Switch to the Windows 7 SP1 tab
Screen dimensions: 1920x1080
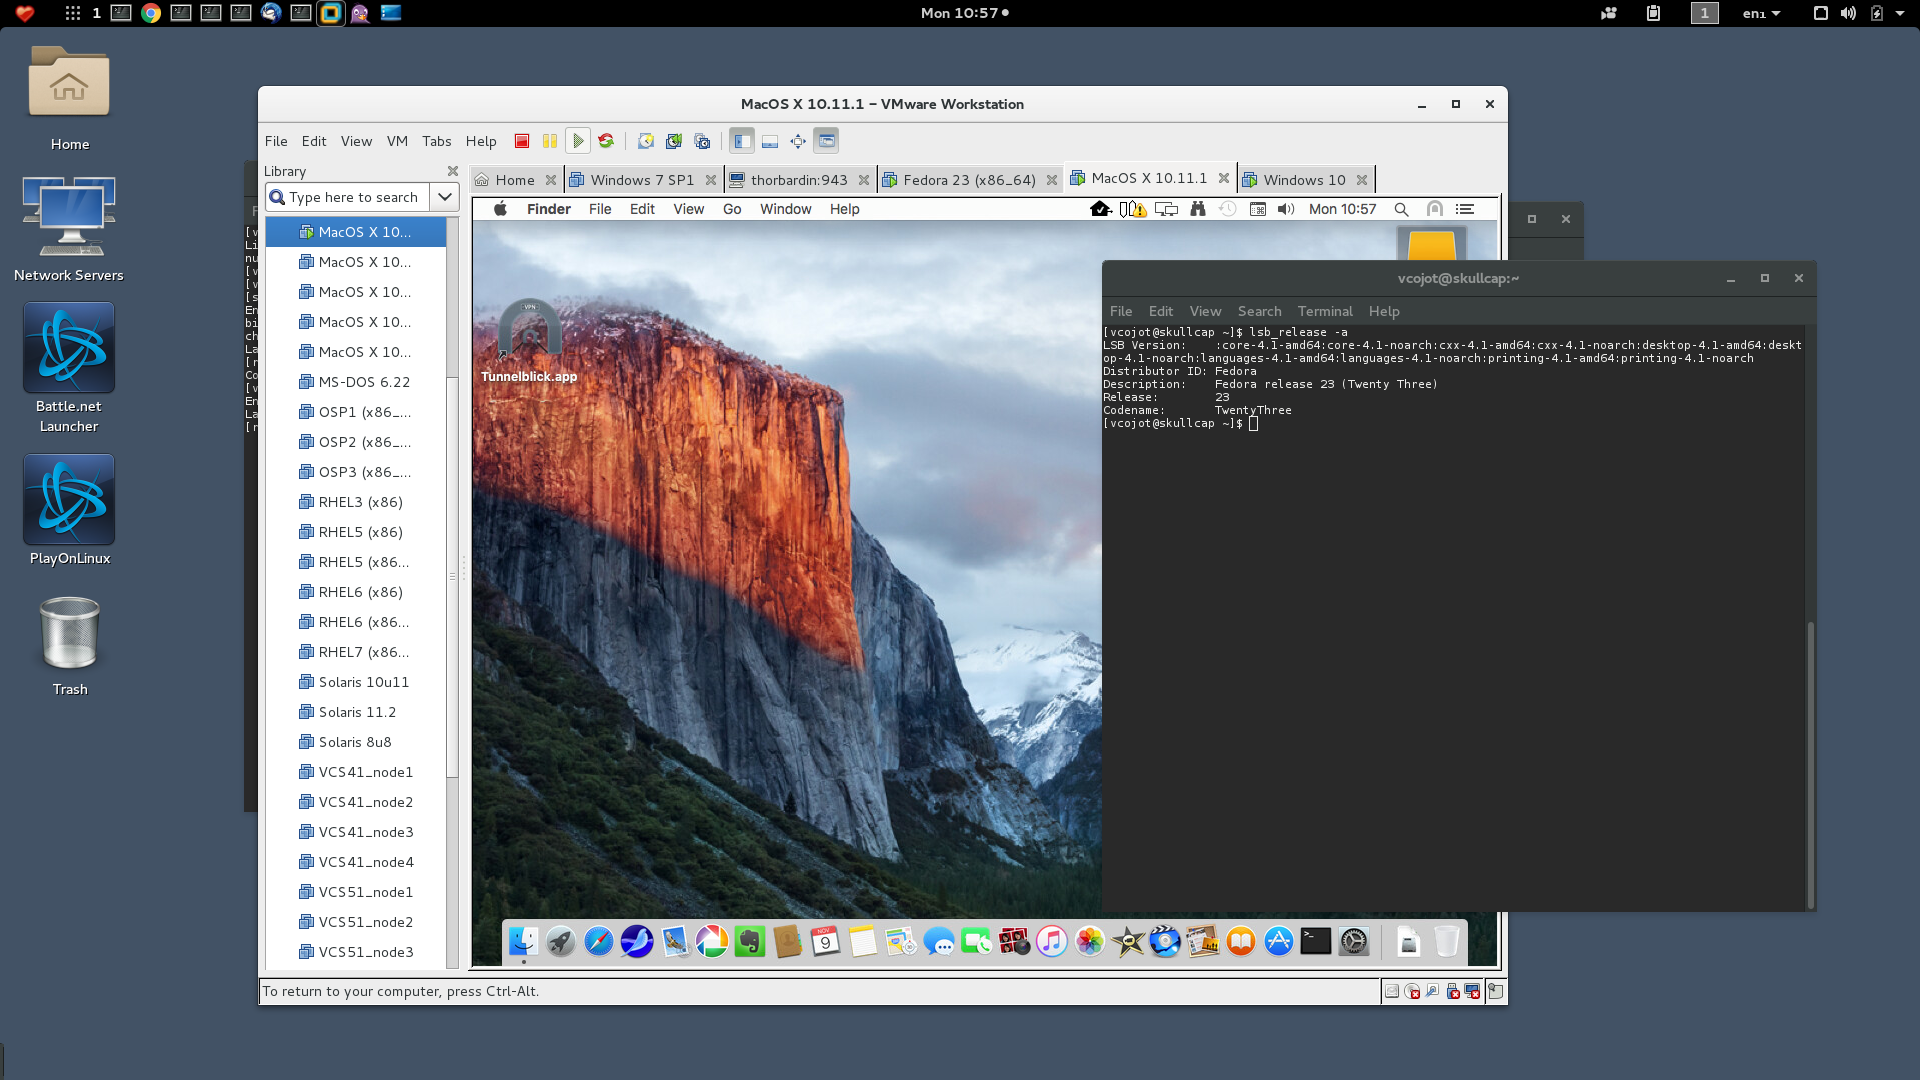pos(641,180)
